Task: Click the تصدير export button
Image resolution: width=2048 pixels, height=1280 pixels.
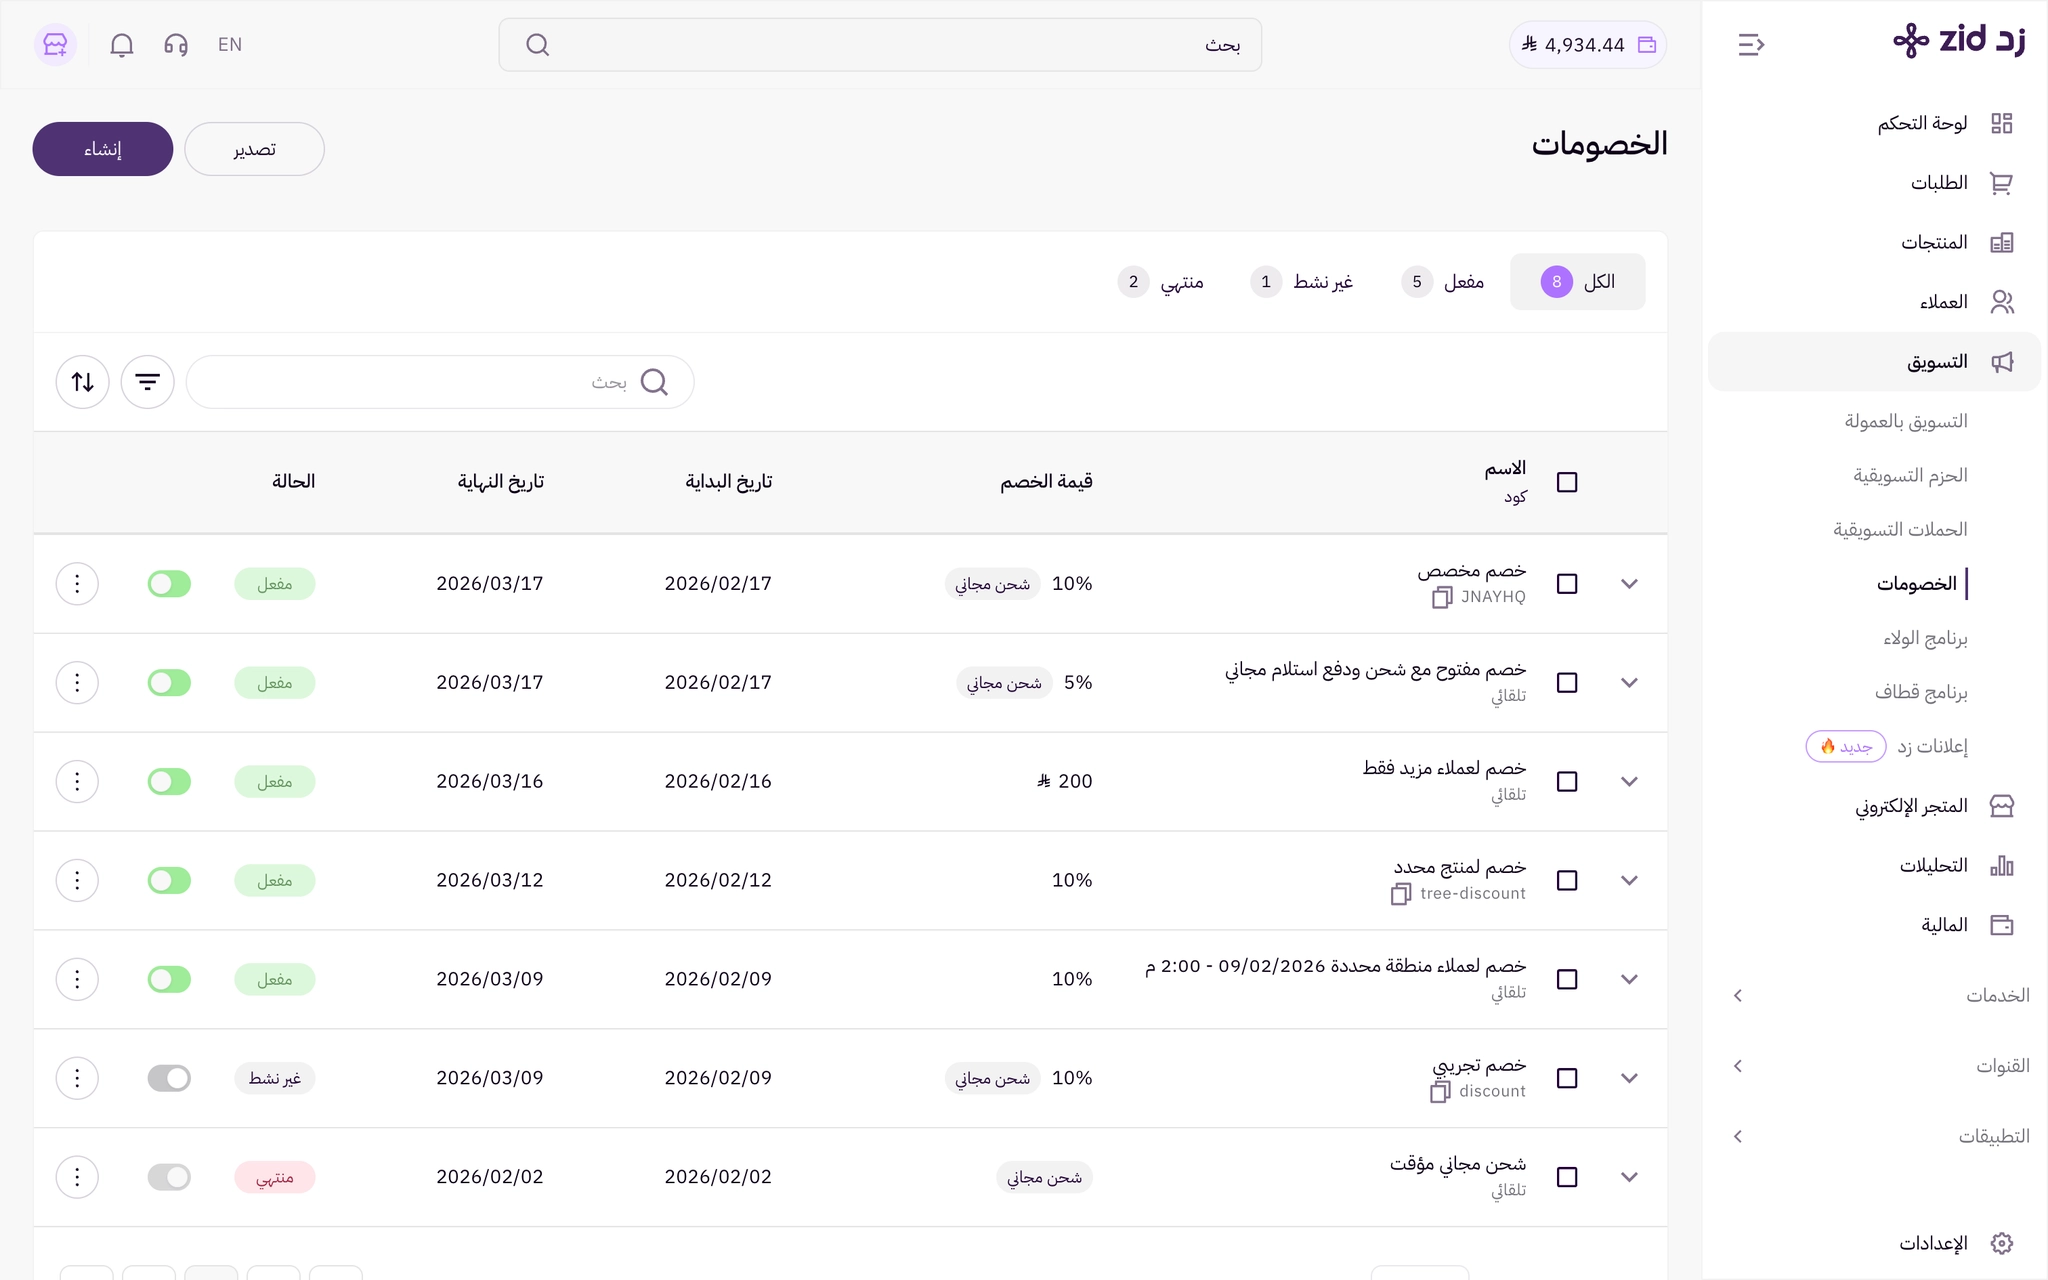Action: 254,148
